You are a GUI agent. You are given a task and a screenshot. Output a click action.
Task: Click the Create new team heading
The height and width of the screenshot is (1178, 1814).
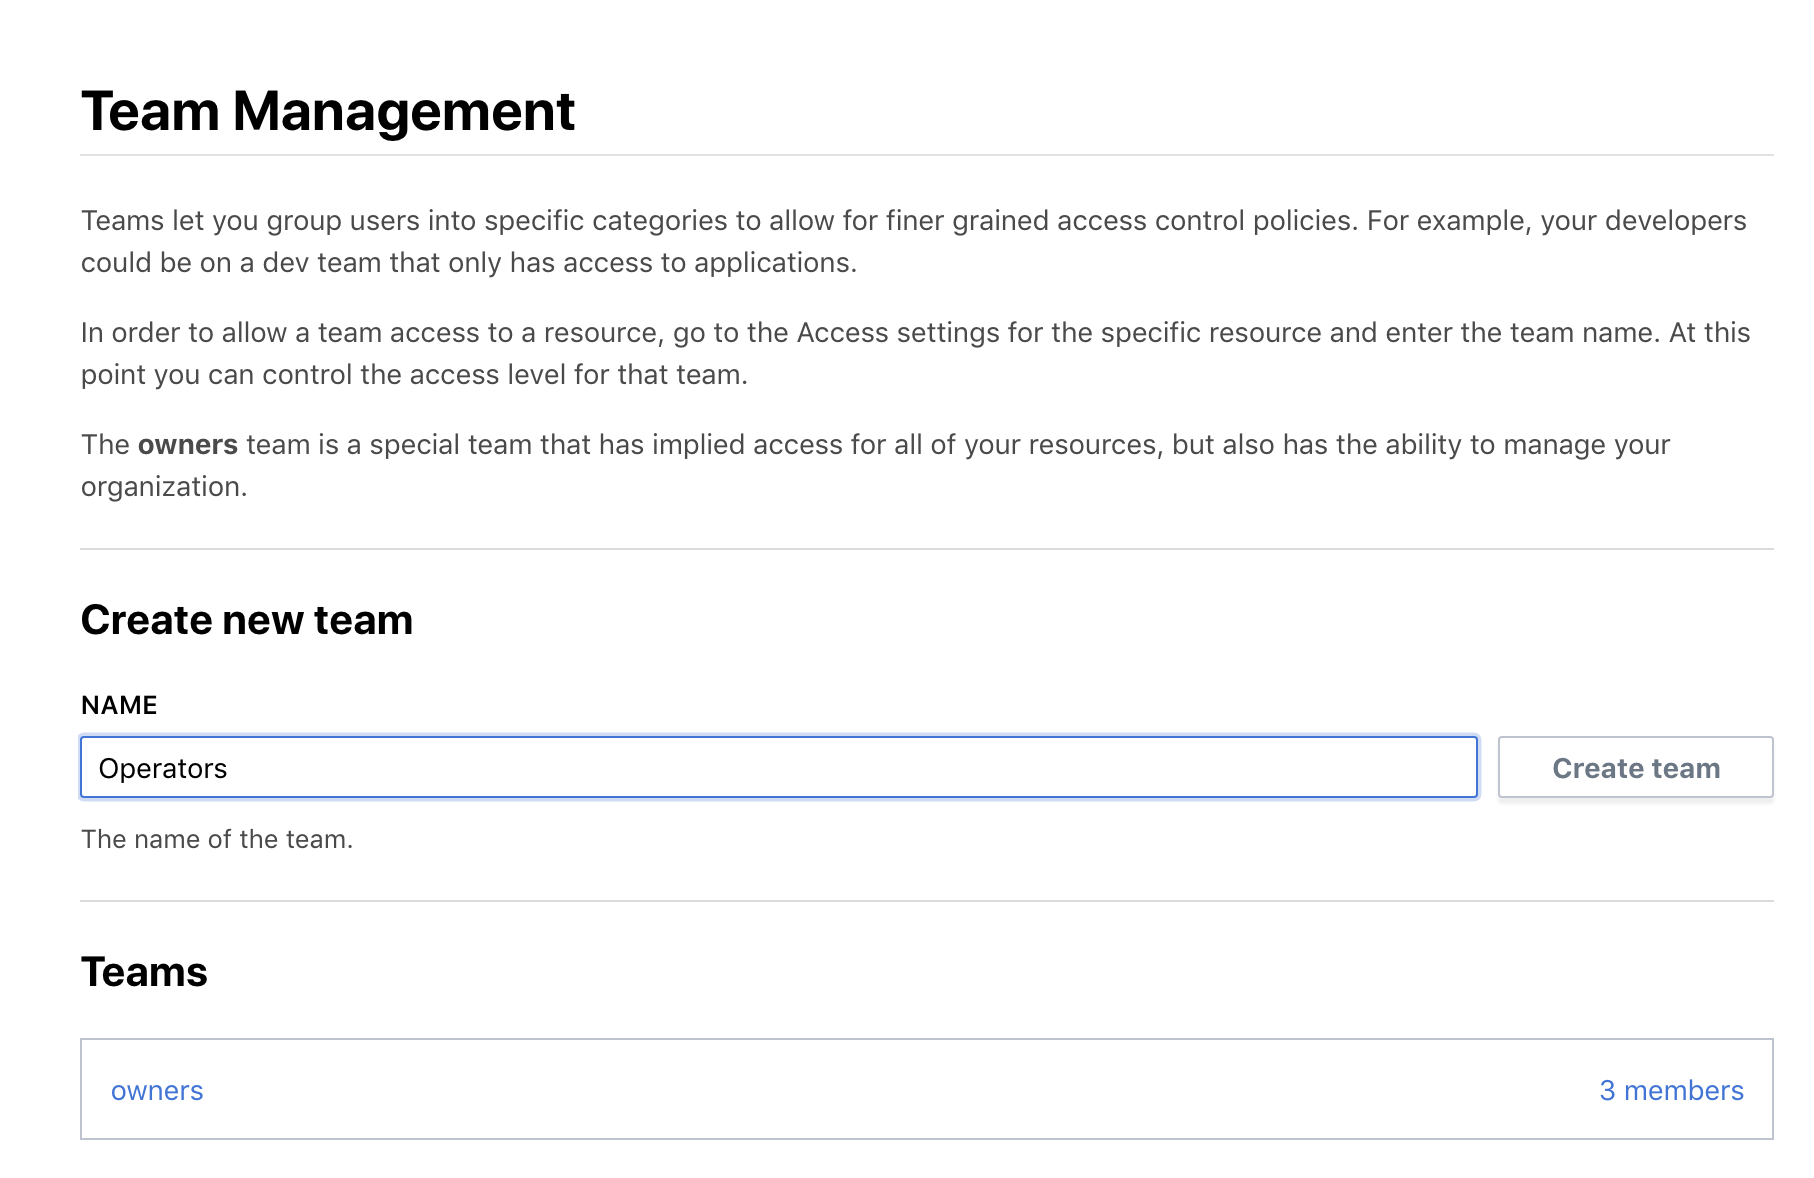click(x=247, y=620)
